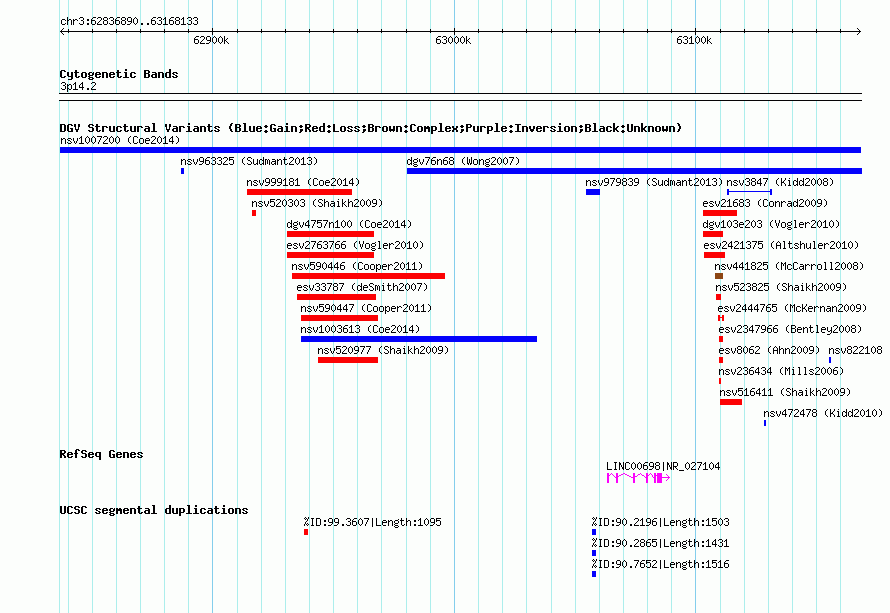Click nsv1003613 (Coe2014) gain variant label
This screenshot has width=890, height=613.
coord(360,329)
